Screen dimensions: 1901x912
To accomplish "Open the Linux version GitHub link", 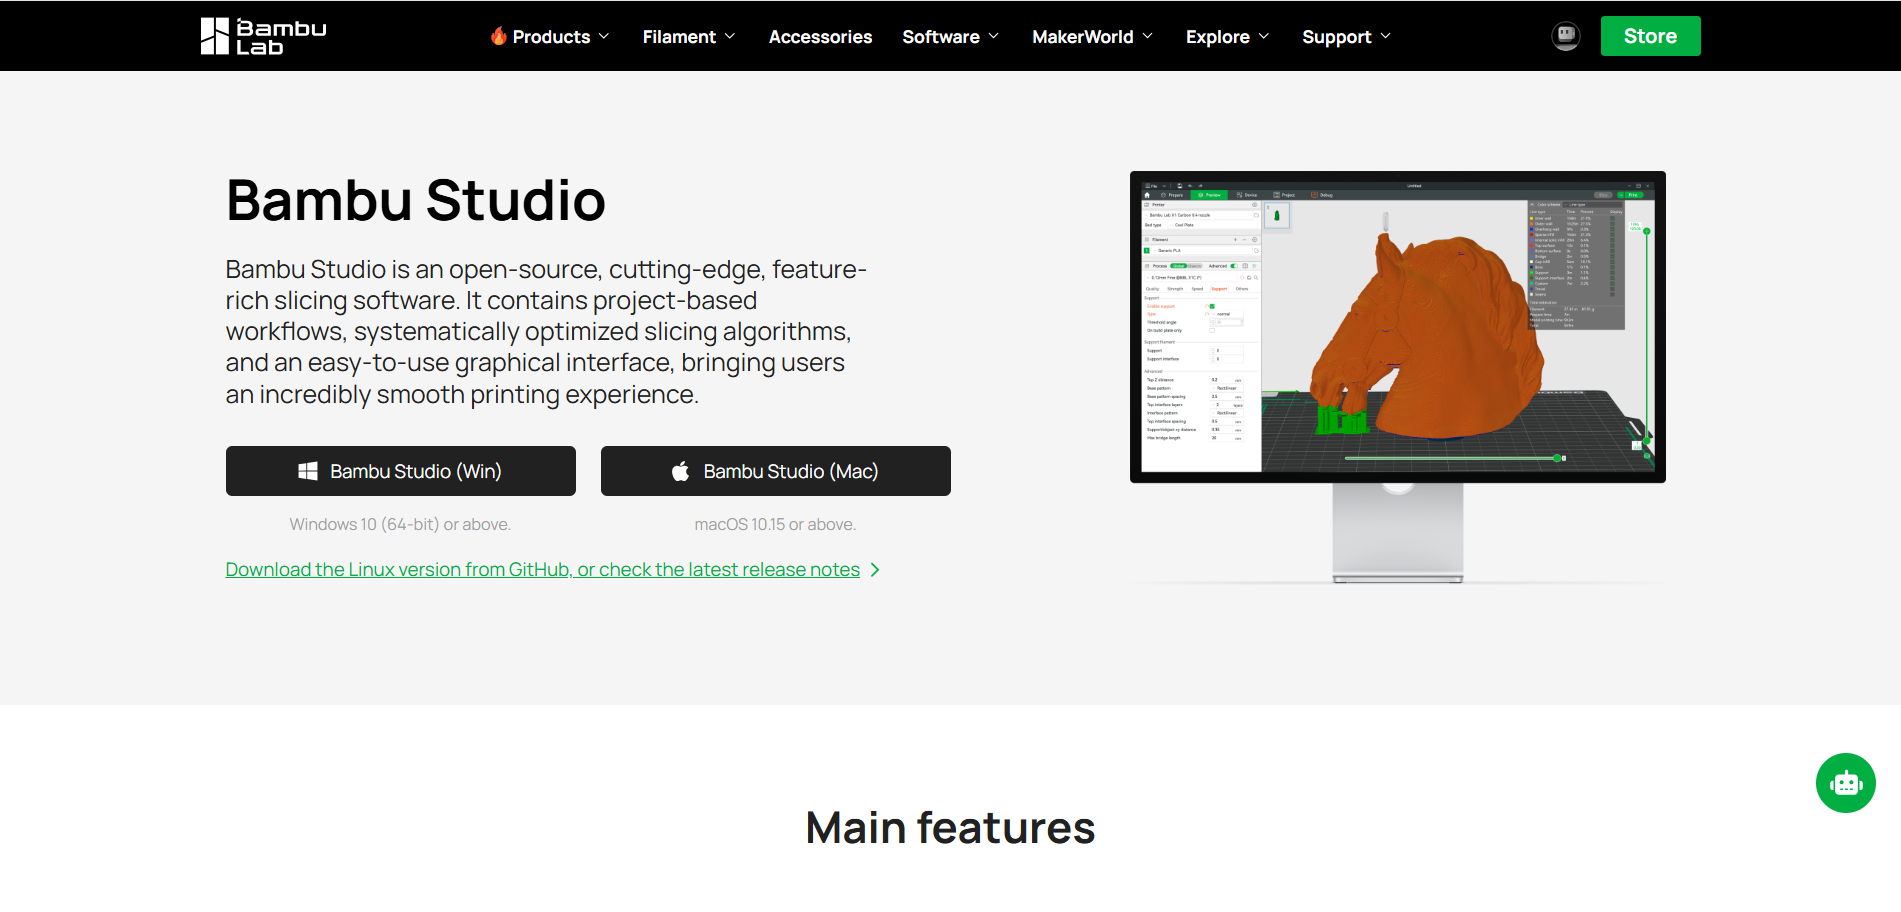I will click(x=543, y=569).
